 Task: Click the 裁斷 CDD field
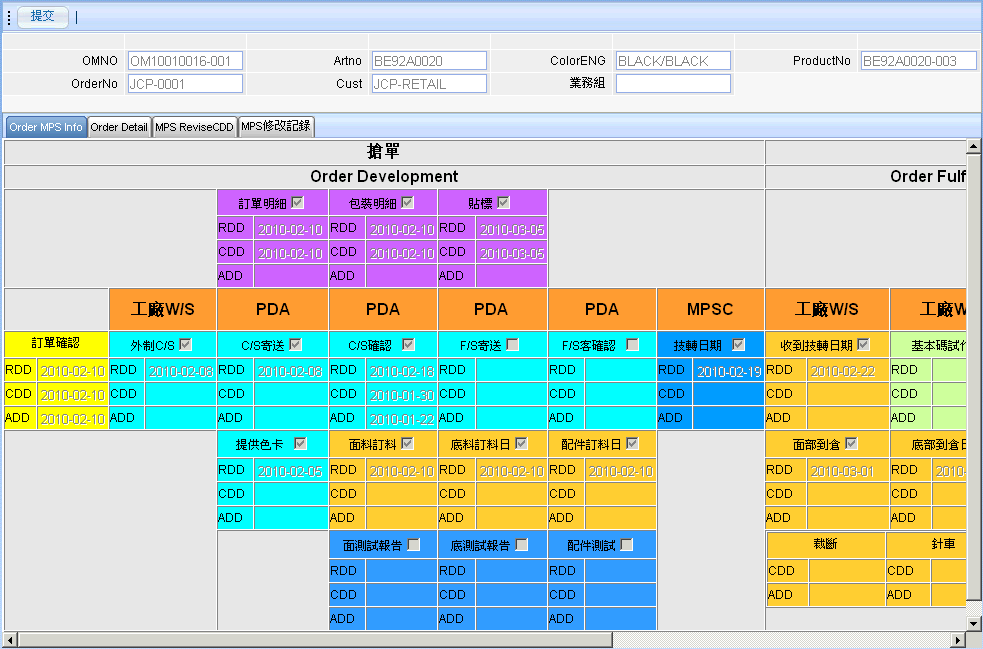click(846, 571)
